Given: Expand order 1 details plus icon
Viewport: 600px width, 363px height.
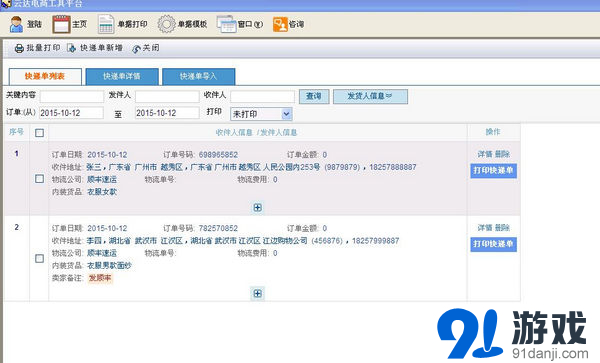Looking at the screenshot, I should (x=258, y=207).
